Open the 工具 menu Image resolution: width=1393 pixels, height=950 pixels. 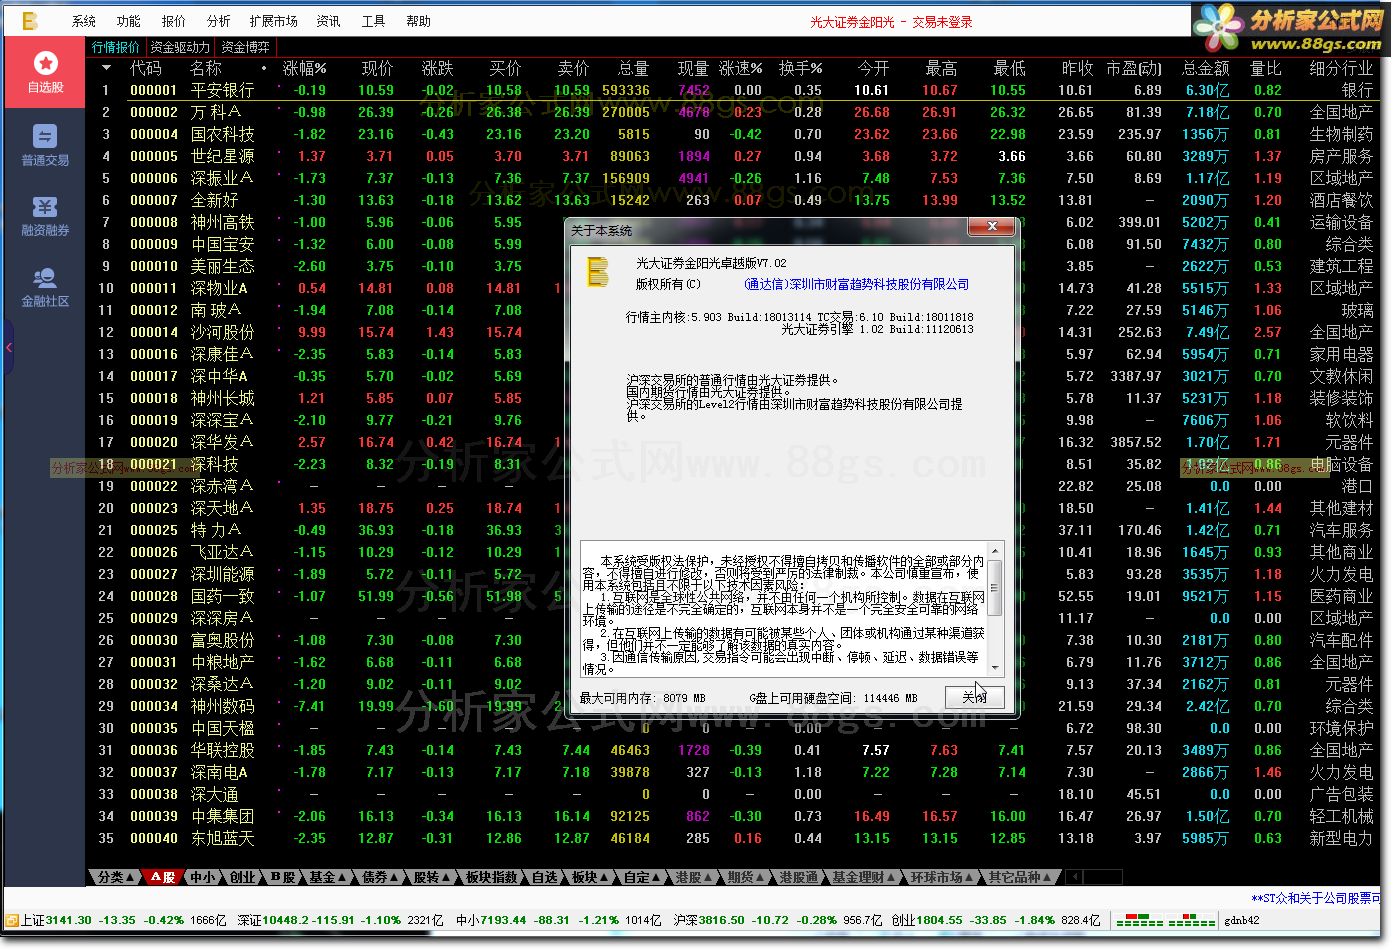(373, 21)
